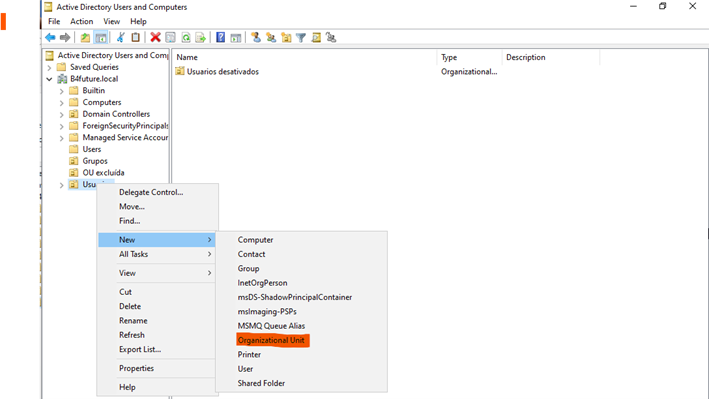Select Help in the context menu
Viewport: 709px width, 399px height.
[157, 387]
